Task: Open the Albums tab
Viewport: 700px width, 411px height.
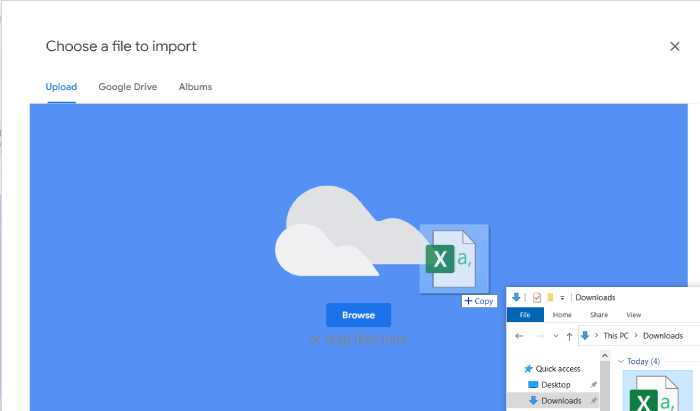Action: coord(195,87)
